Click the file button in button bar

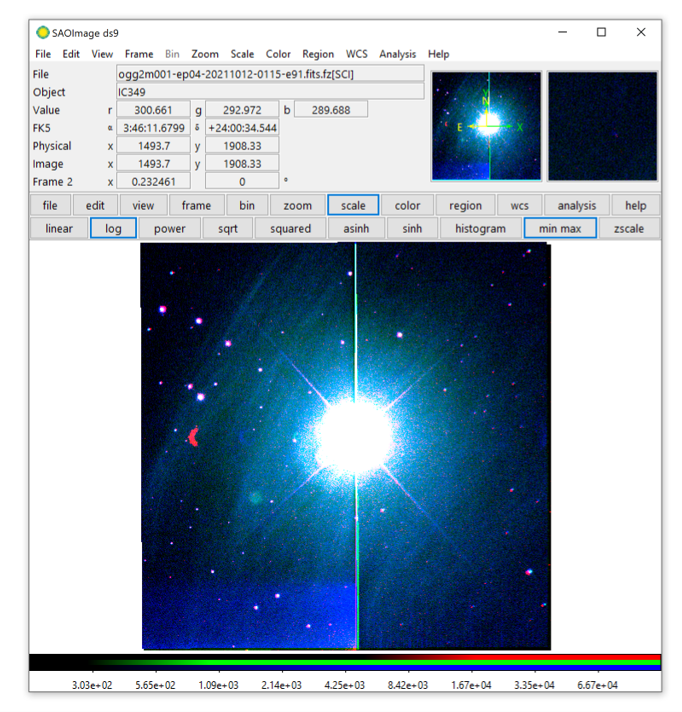click(50, 205)
